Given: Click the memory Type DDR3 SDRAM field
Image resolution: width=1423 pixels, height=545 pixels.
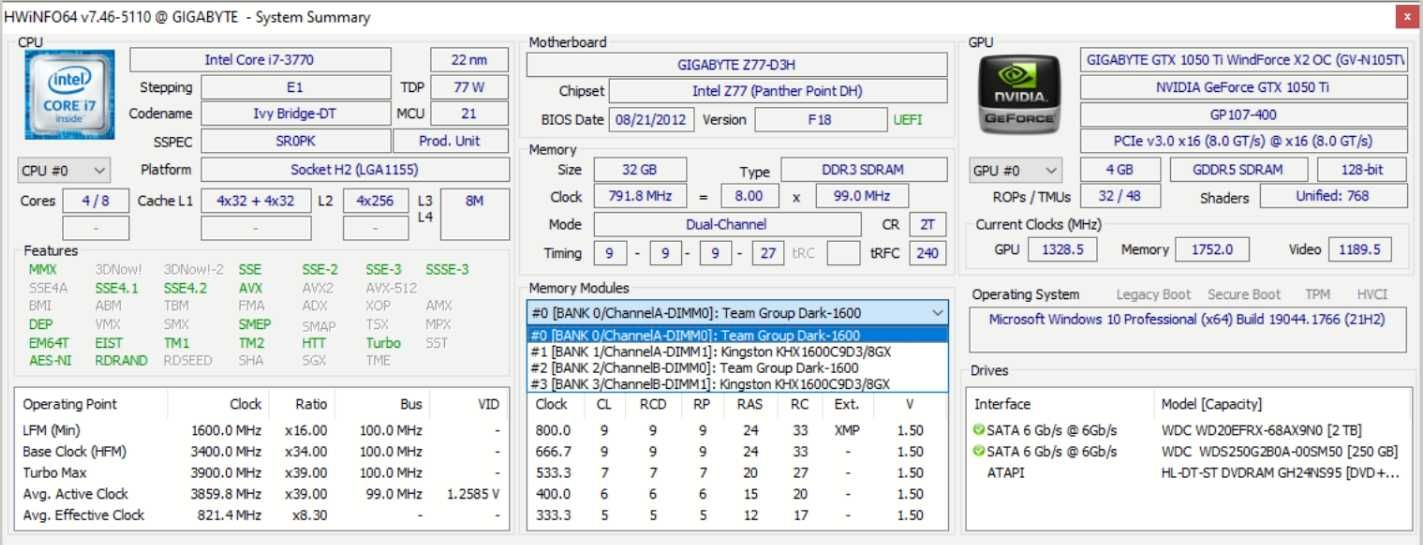Looking at the screenshot, I should click(x=864, y=171).
